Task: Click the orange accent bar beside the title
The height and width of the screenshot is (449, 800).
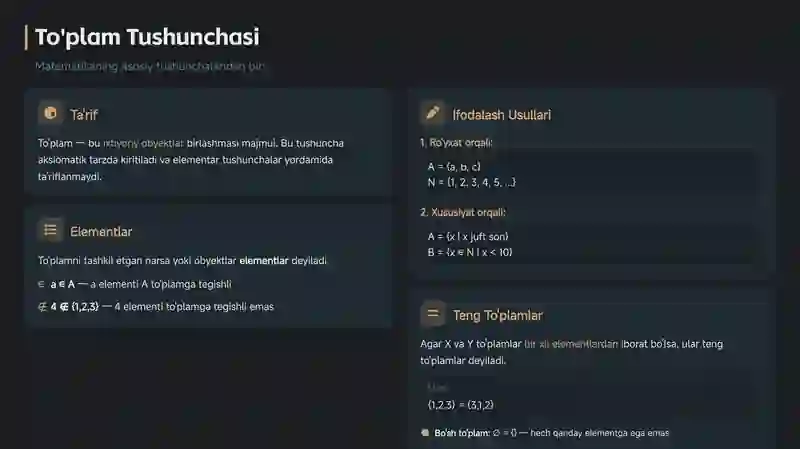Action: click(x=26, y=38)
